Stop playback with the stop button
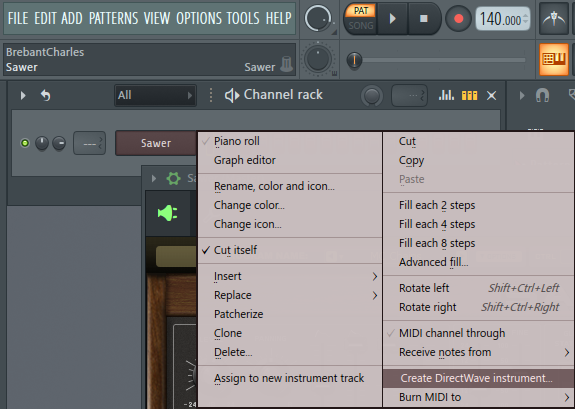 (x=424, y=18)
